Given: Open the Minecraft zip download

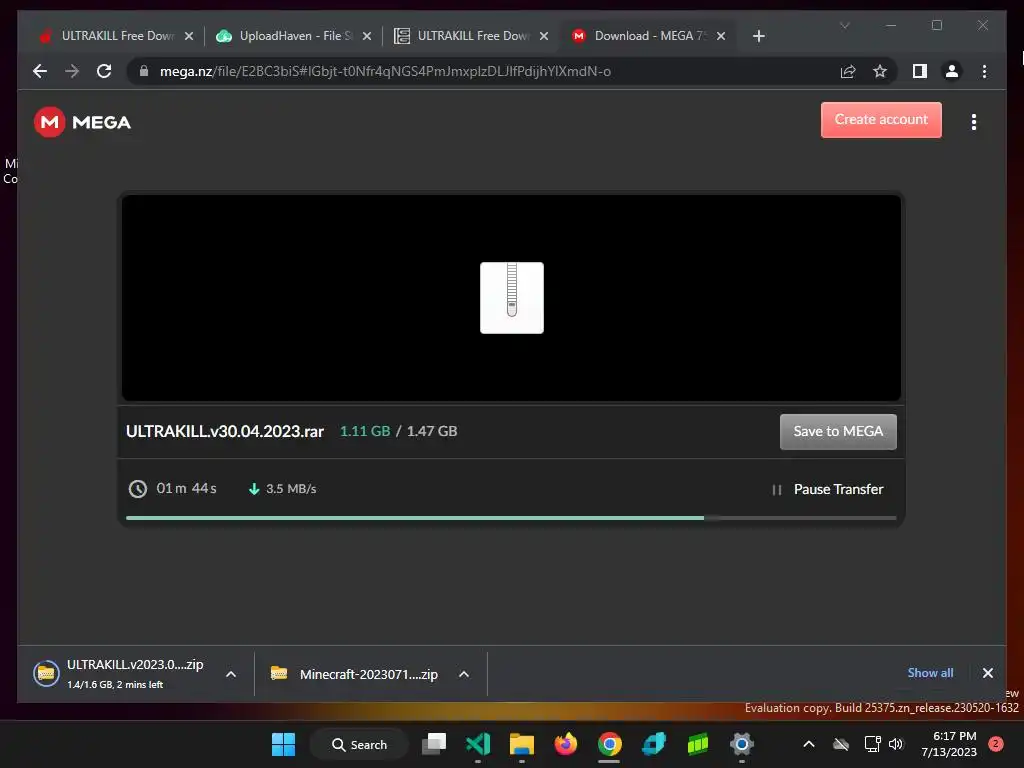Looking at the screenshot, I should (x=355, y=674).
